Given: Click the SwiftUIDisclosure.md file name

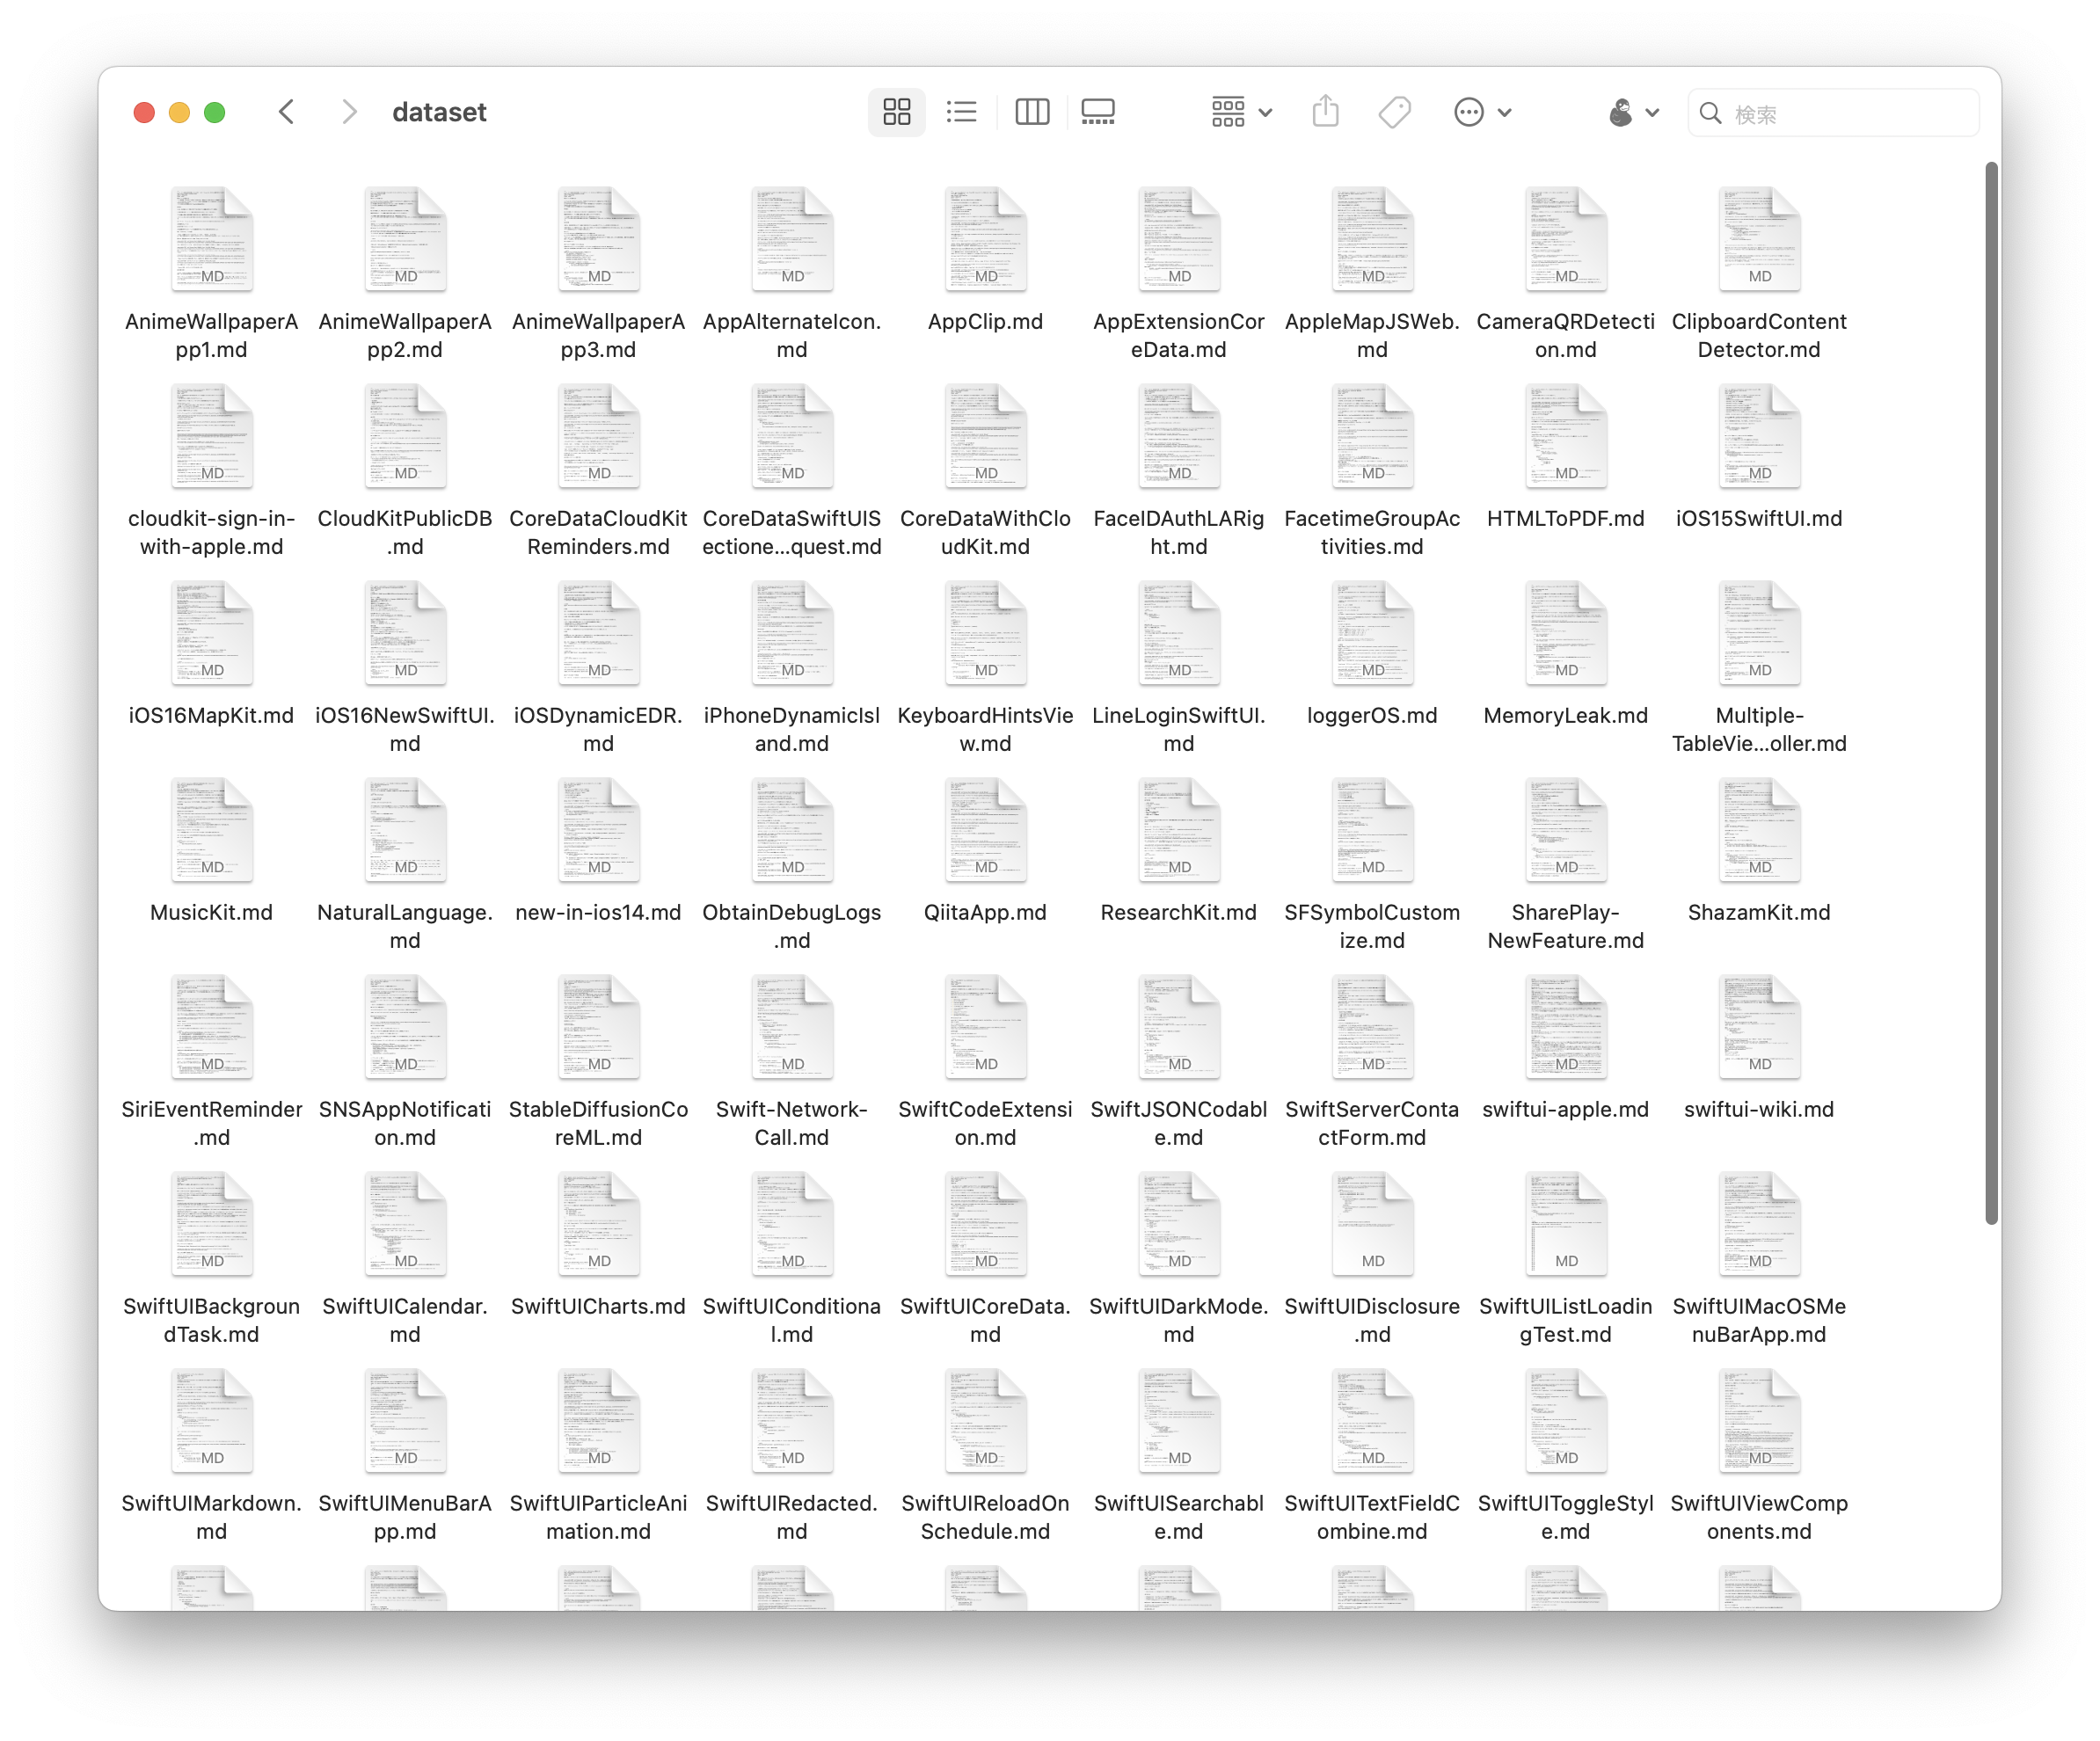Looking at the screenshot, I should (x=1372, y=1321).
